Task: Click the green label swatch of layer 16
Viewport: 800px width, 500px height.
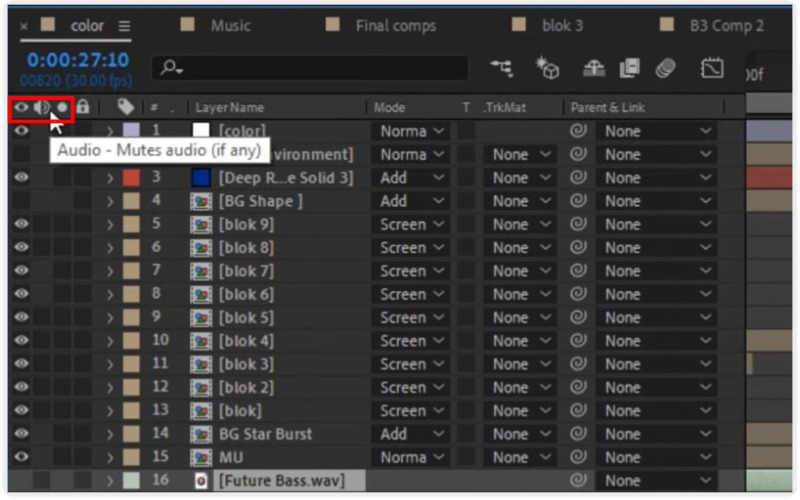Action: coord(131,481)
